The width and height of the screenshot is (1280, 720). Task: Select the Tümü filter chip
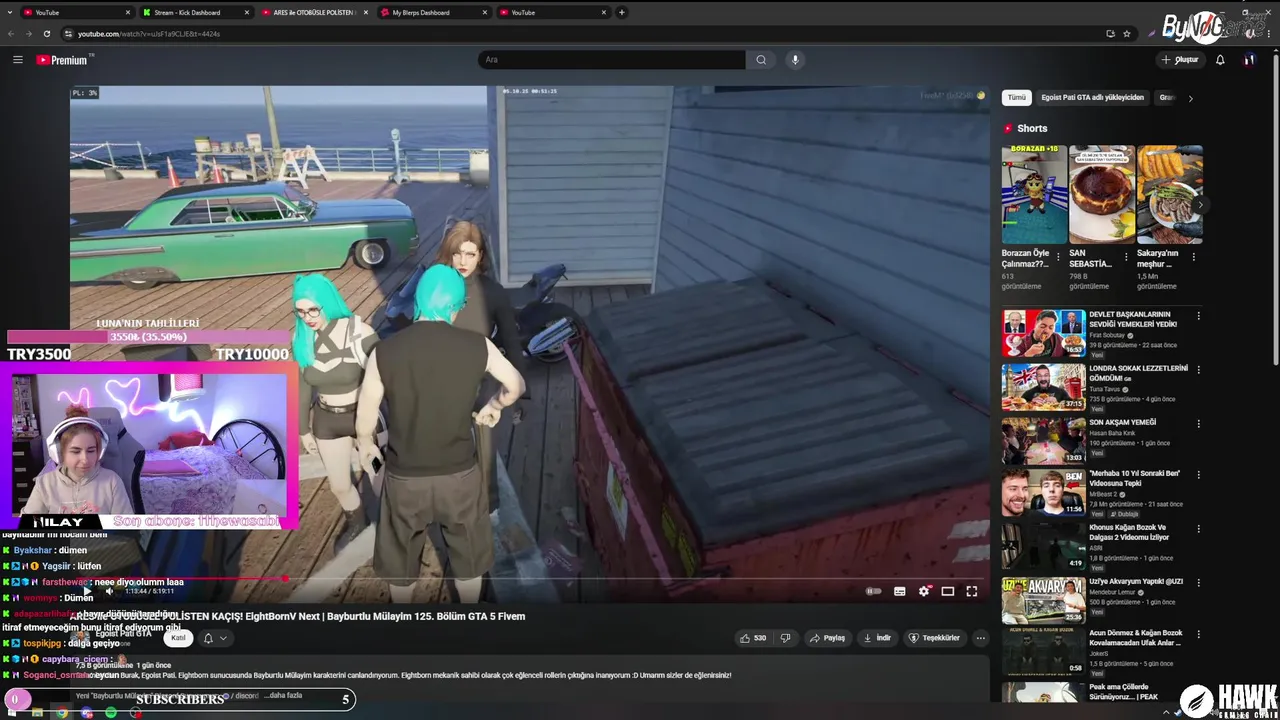click(x=1017, y=98)
